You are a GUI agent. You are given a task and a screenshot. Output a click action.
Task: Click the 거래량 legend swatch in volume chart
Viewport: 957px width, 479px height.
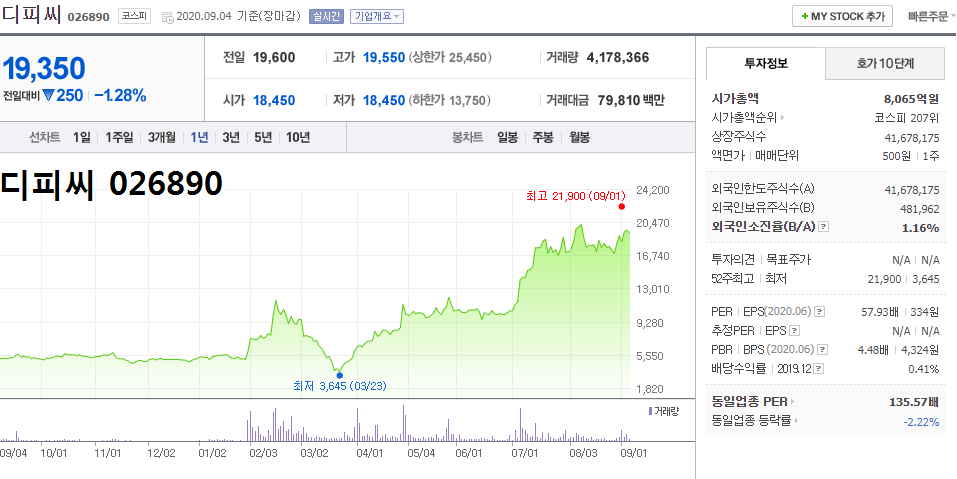click(650, 411)
